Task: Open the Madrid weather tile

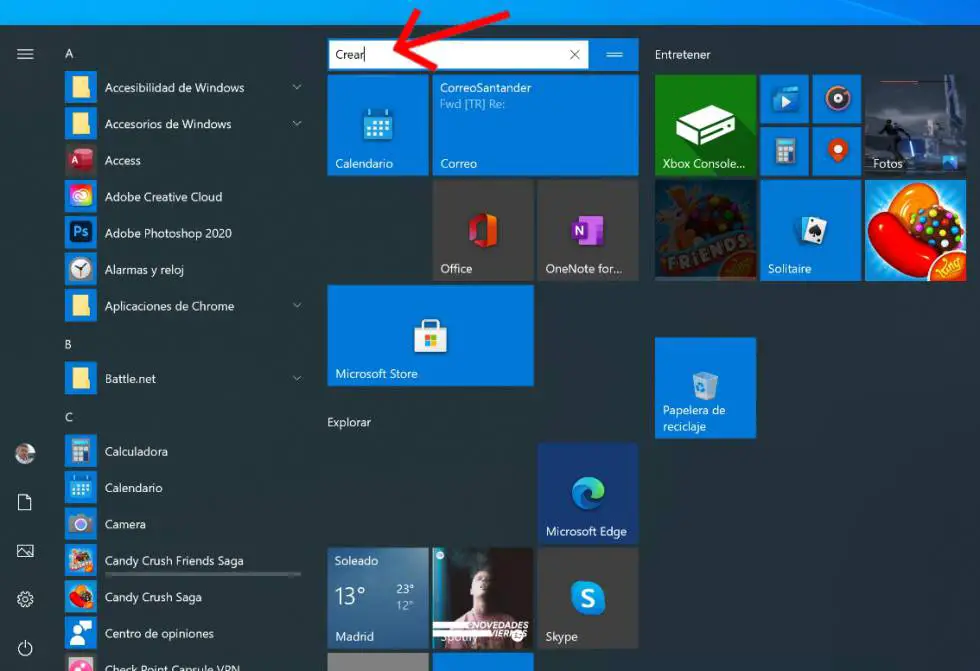Action: click(378, 599)
